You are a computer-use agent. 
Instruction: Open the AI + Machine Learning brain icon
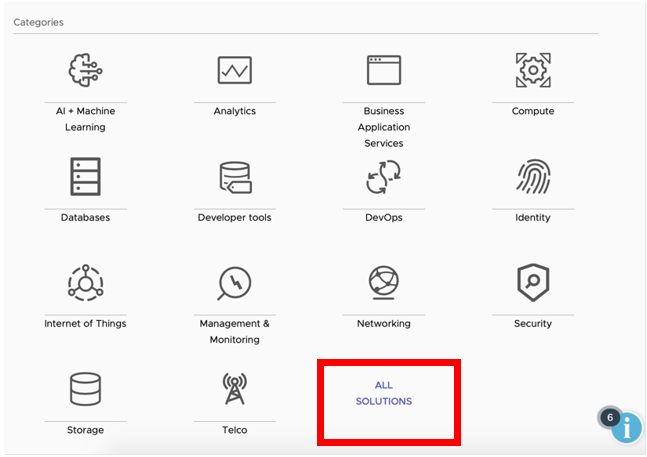tap(85, 70)
